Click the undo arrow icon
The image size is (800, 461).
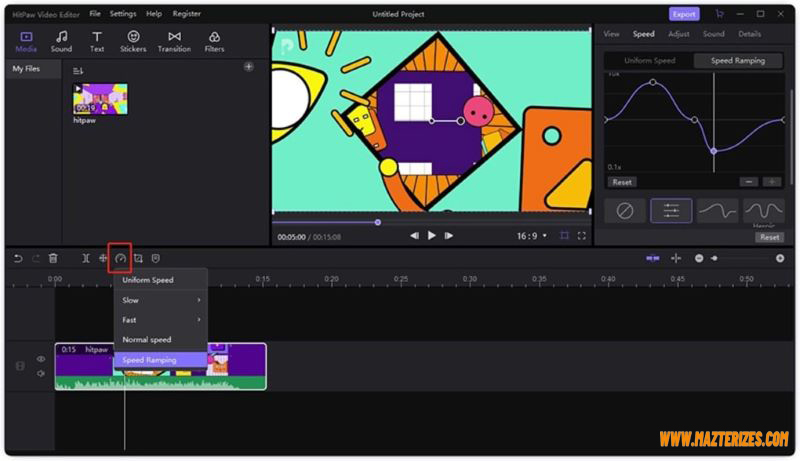coord(18,259)
